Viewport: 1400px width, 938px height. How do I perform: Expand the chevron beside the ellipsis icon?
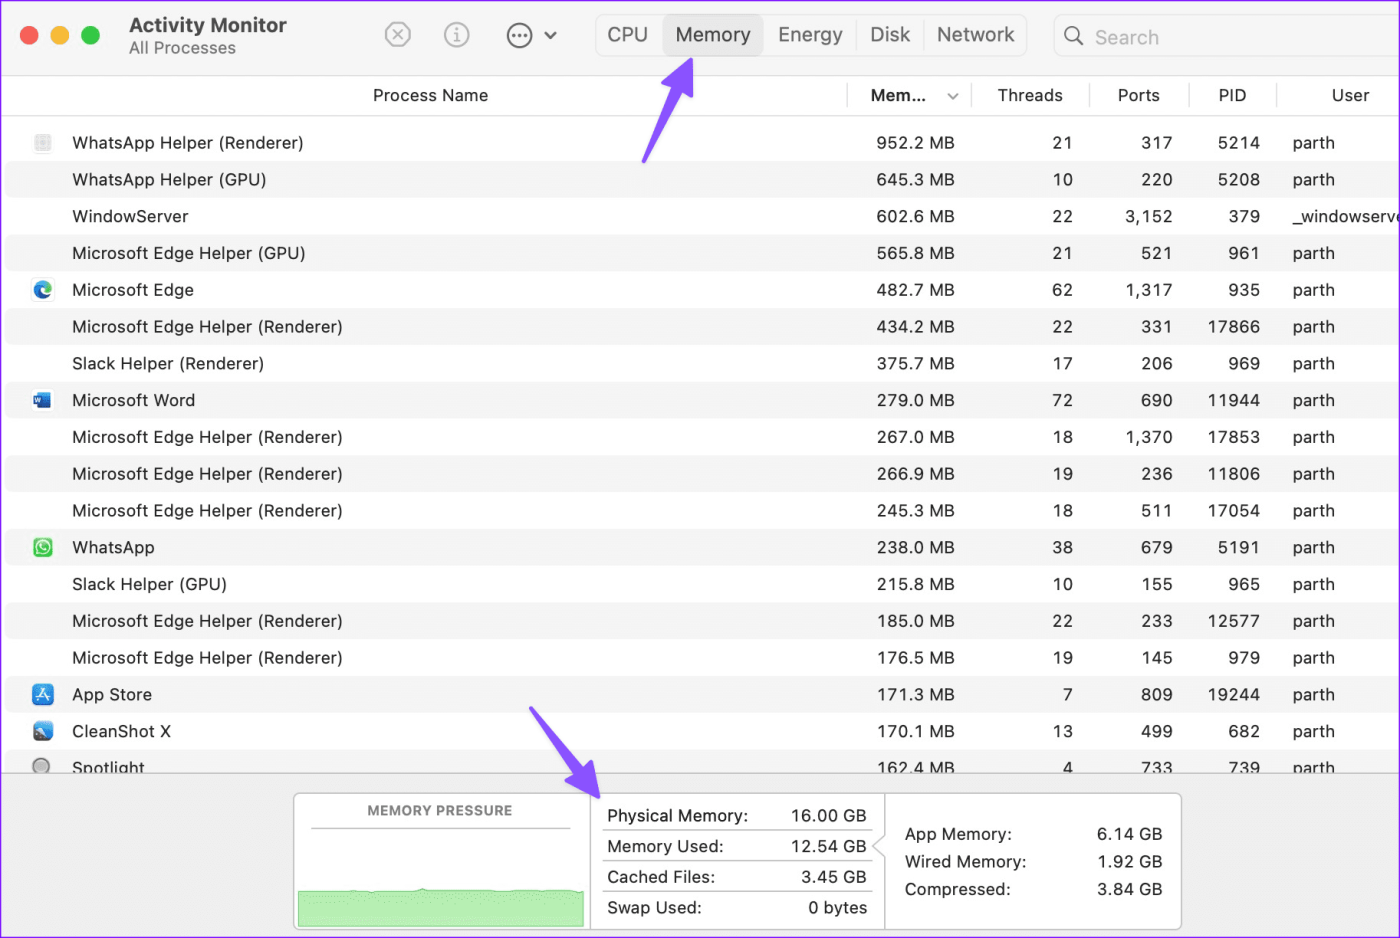click(x=550, y=36)
